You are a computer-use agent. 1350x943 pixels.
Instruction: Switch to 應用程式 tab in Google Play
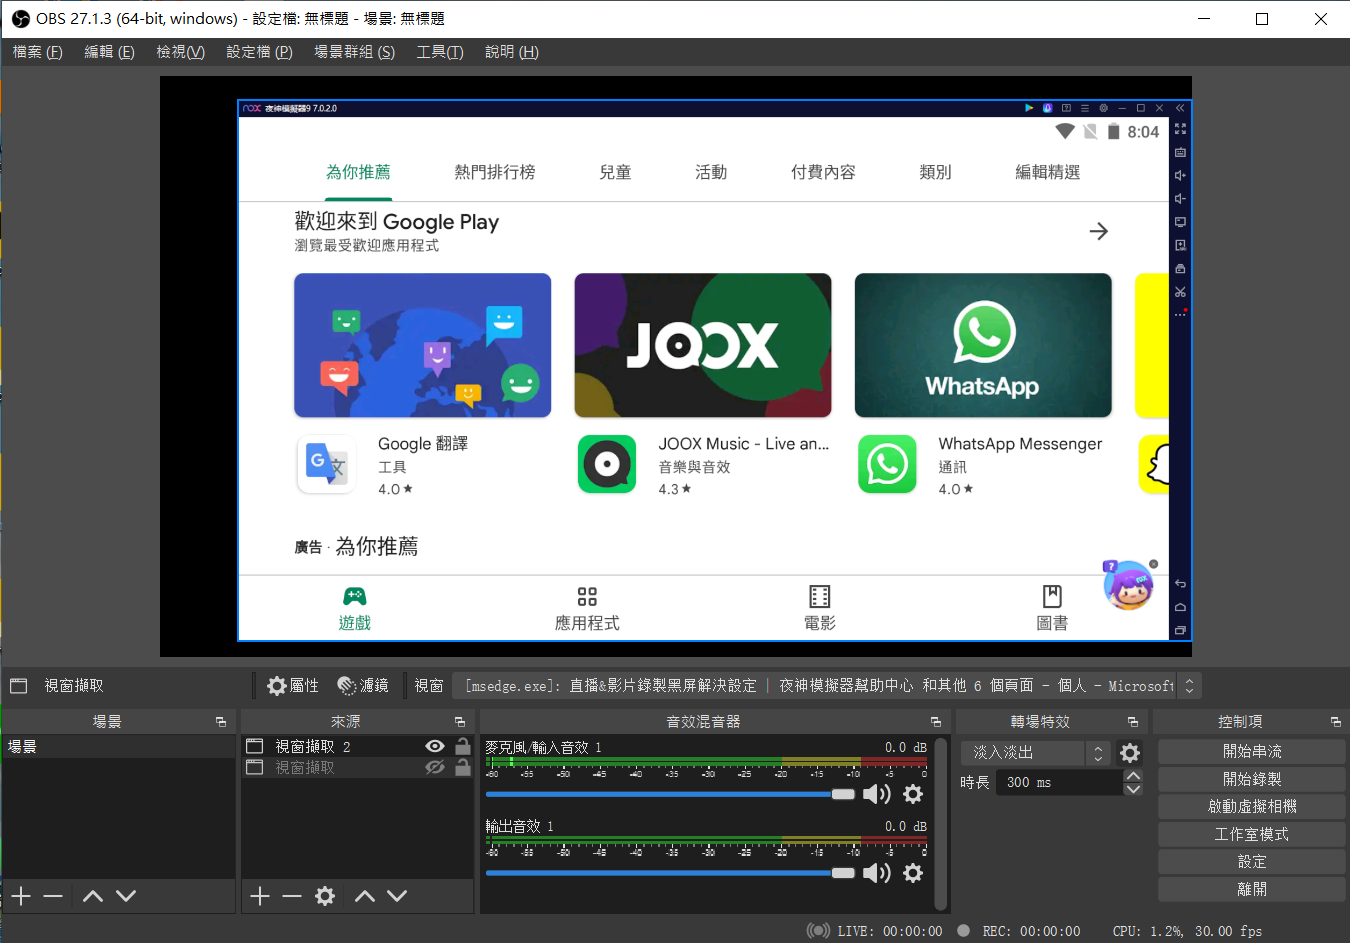[586, 607]
